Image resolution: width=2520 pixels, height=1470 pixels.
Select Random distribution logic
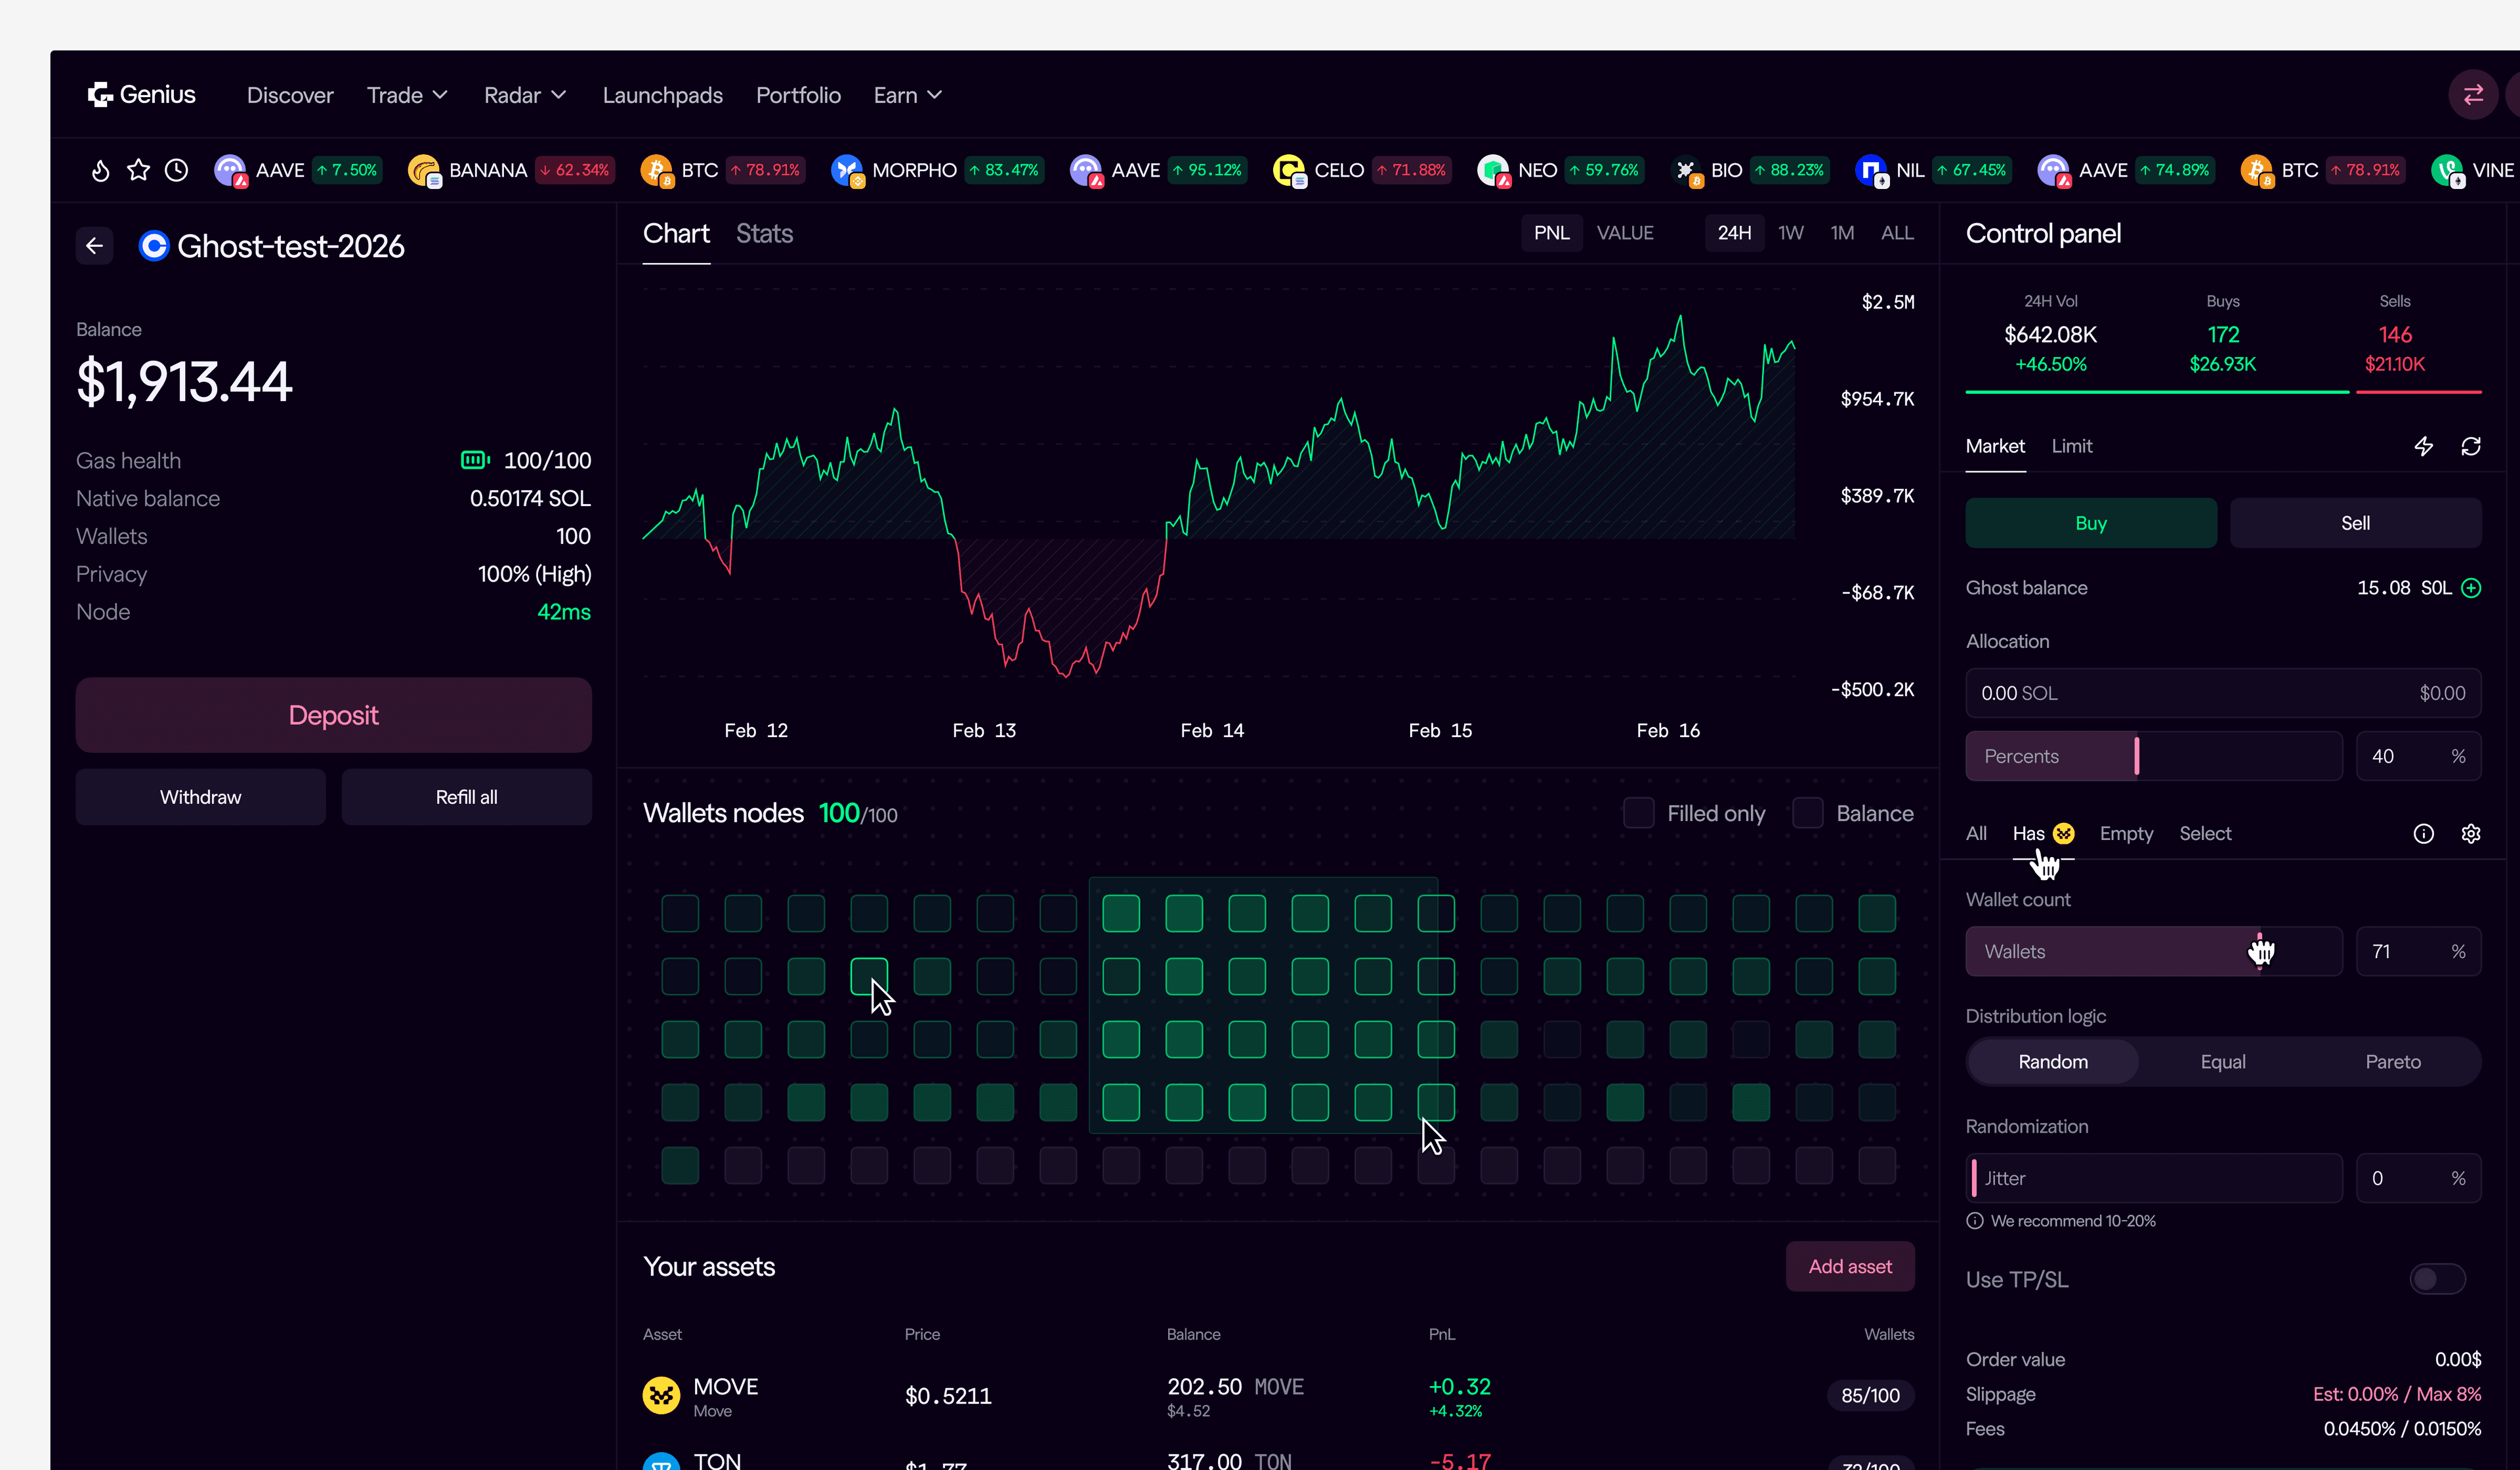pos(2053,1062)
